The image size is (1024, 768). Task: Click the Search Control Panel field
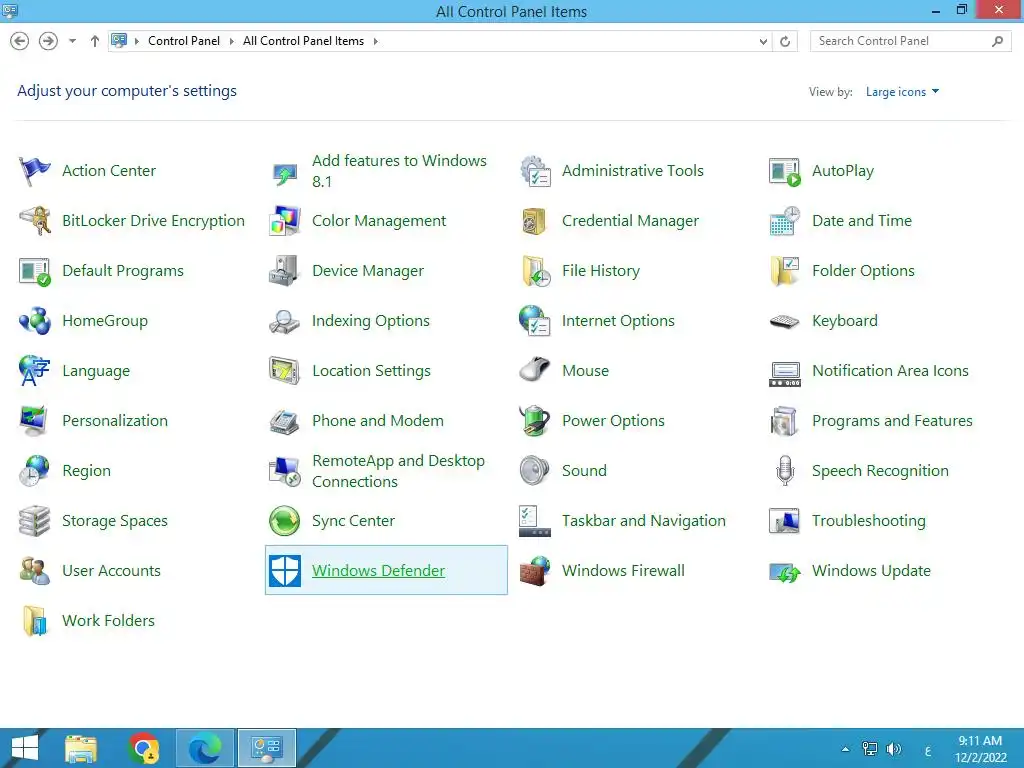coord(910,41)
